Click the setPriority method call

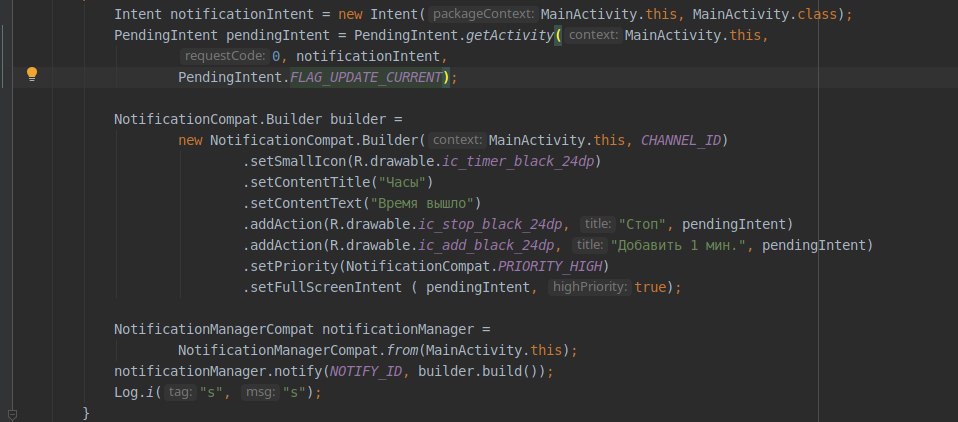click(x=294, y=267)
